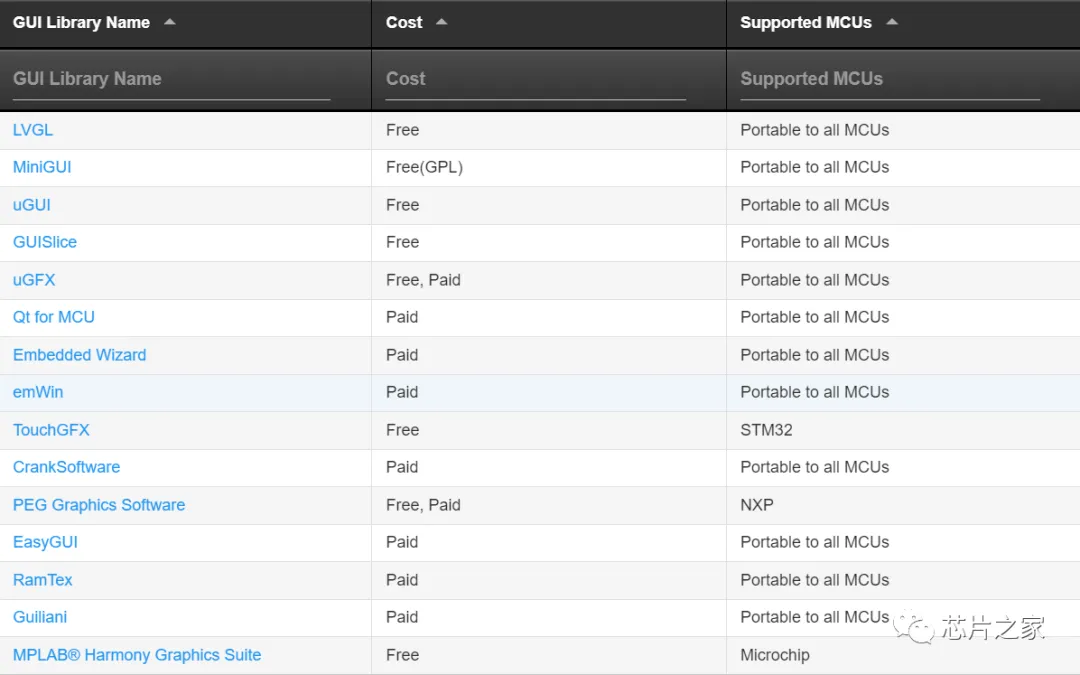Click the Qt for MCU link

pos(54,317)
